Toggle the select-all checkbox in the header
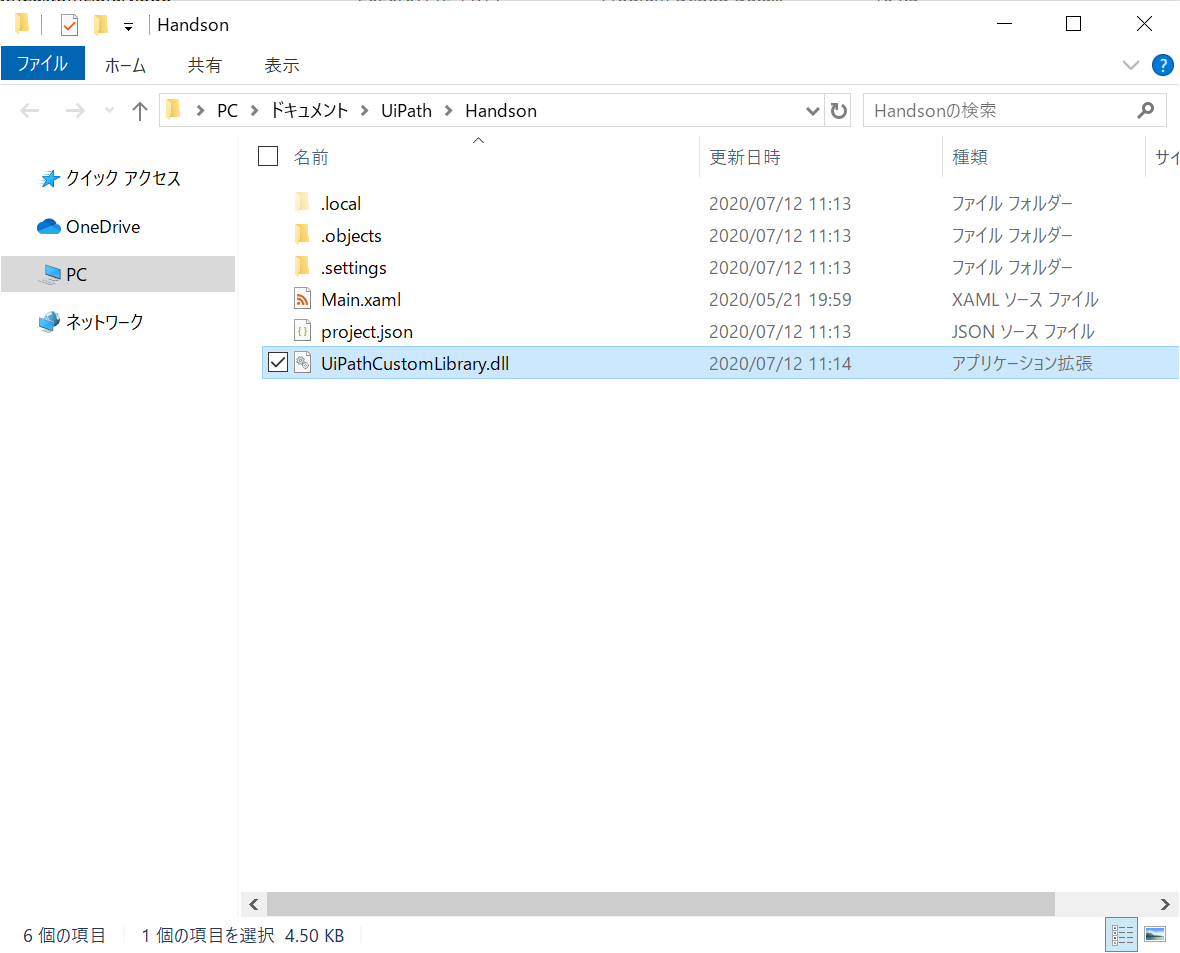 268,156
